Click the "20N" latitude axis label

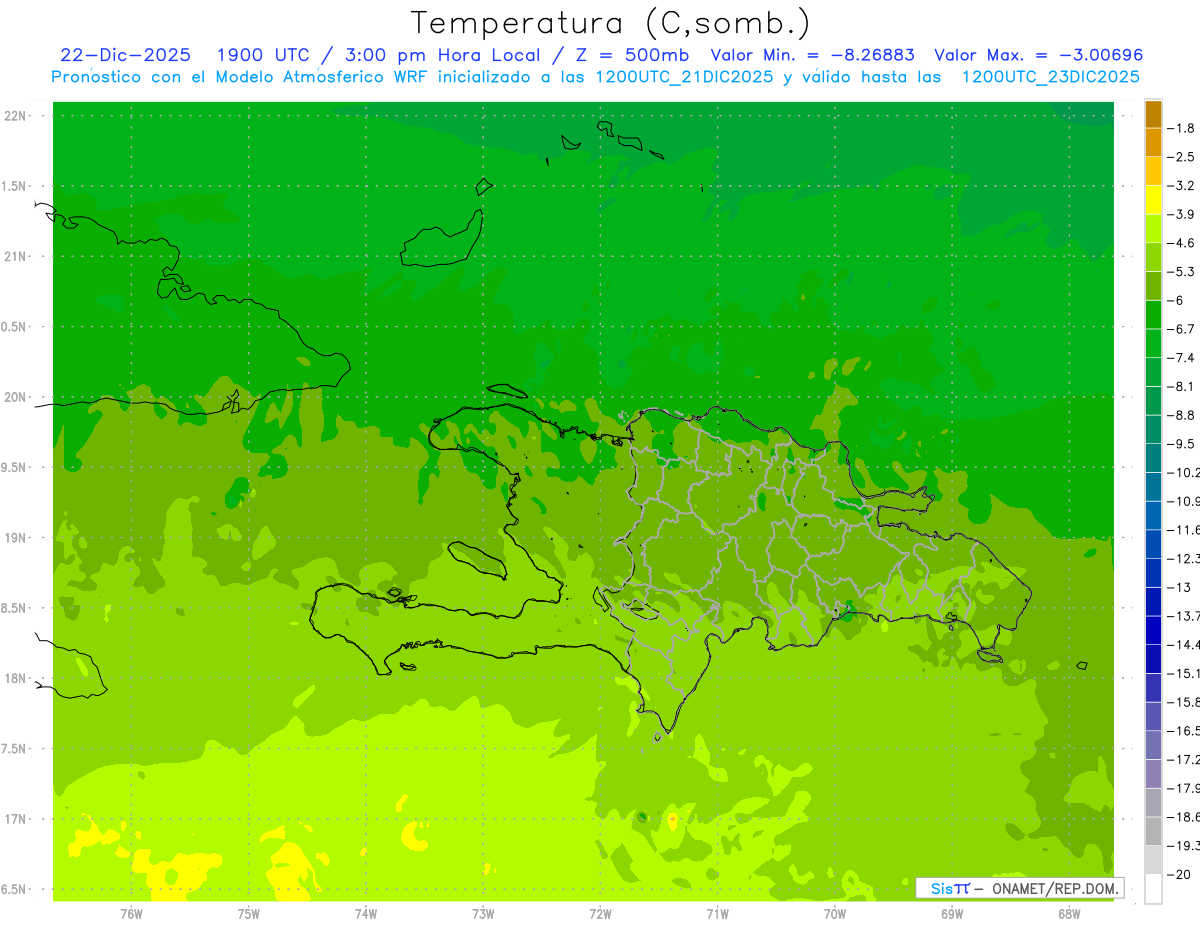(x=17, y=397)
